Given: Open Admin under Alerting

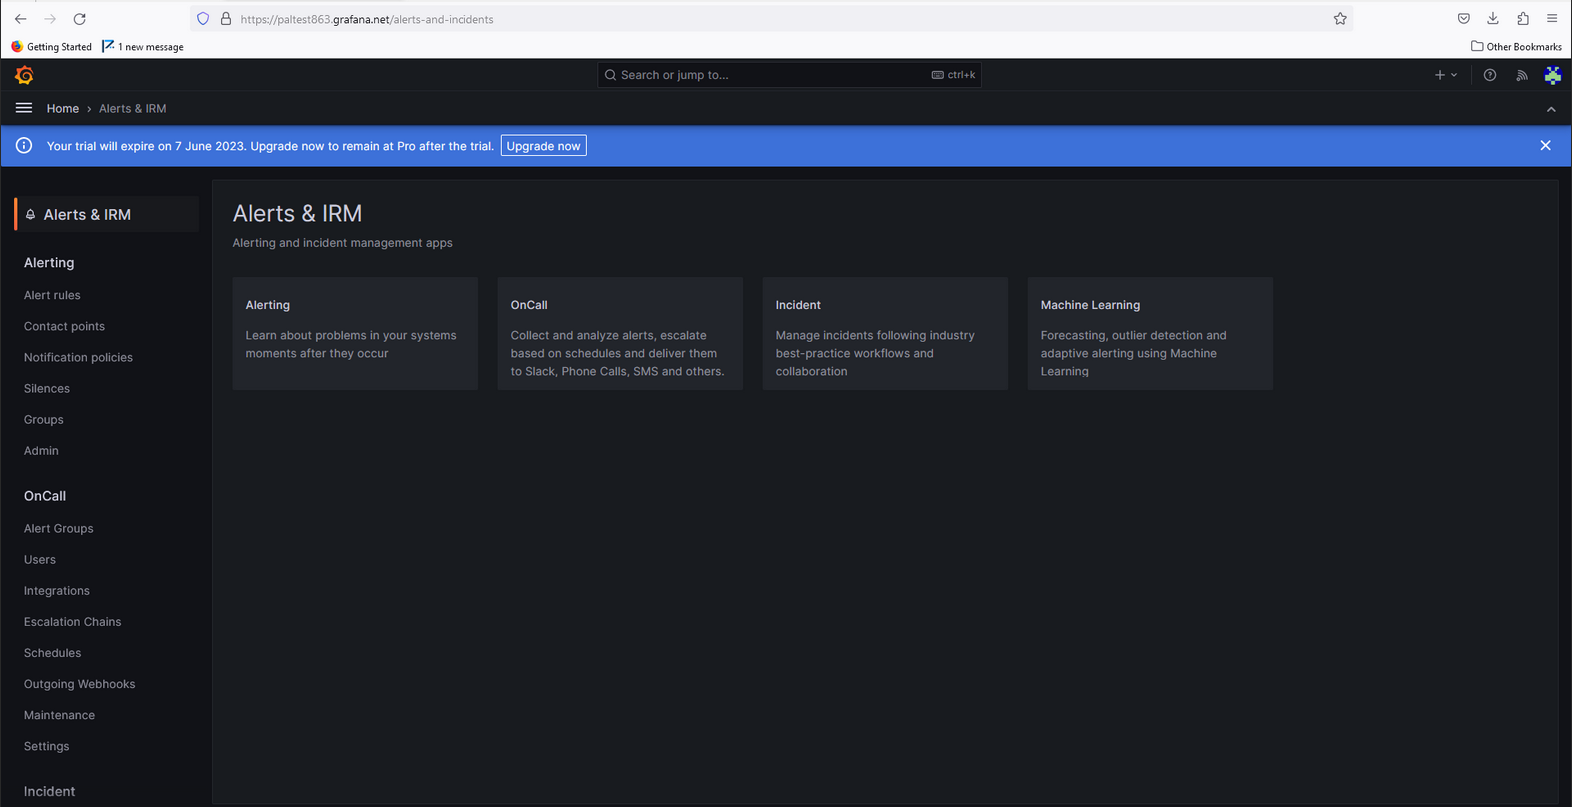Looking at the screenshot, I should tap(41, 450).
